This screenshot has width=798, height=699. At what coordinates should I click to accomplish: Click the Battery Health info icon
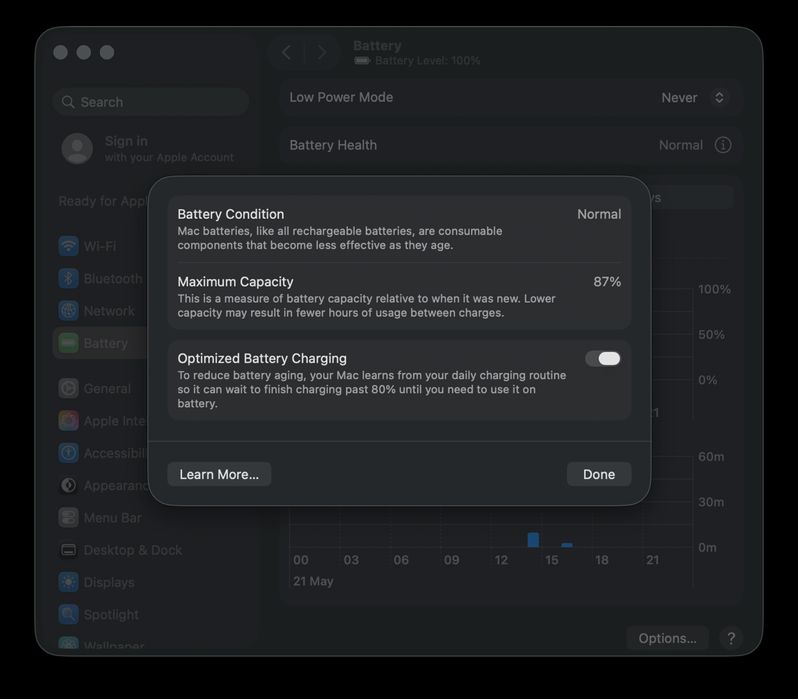[x=723, y=145]
